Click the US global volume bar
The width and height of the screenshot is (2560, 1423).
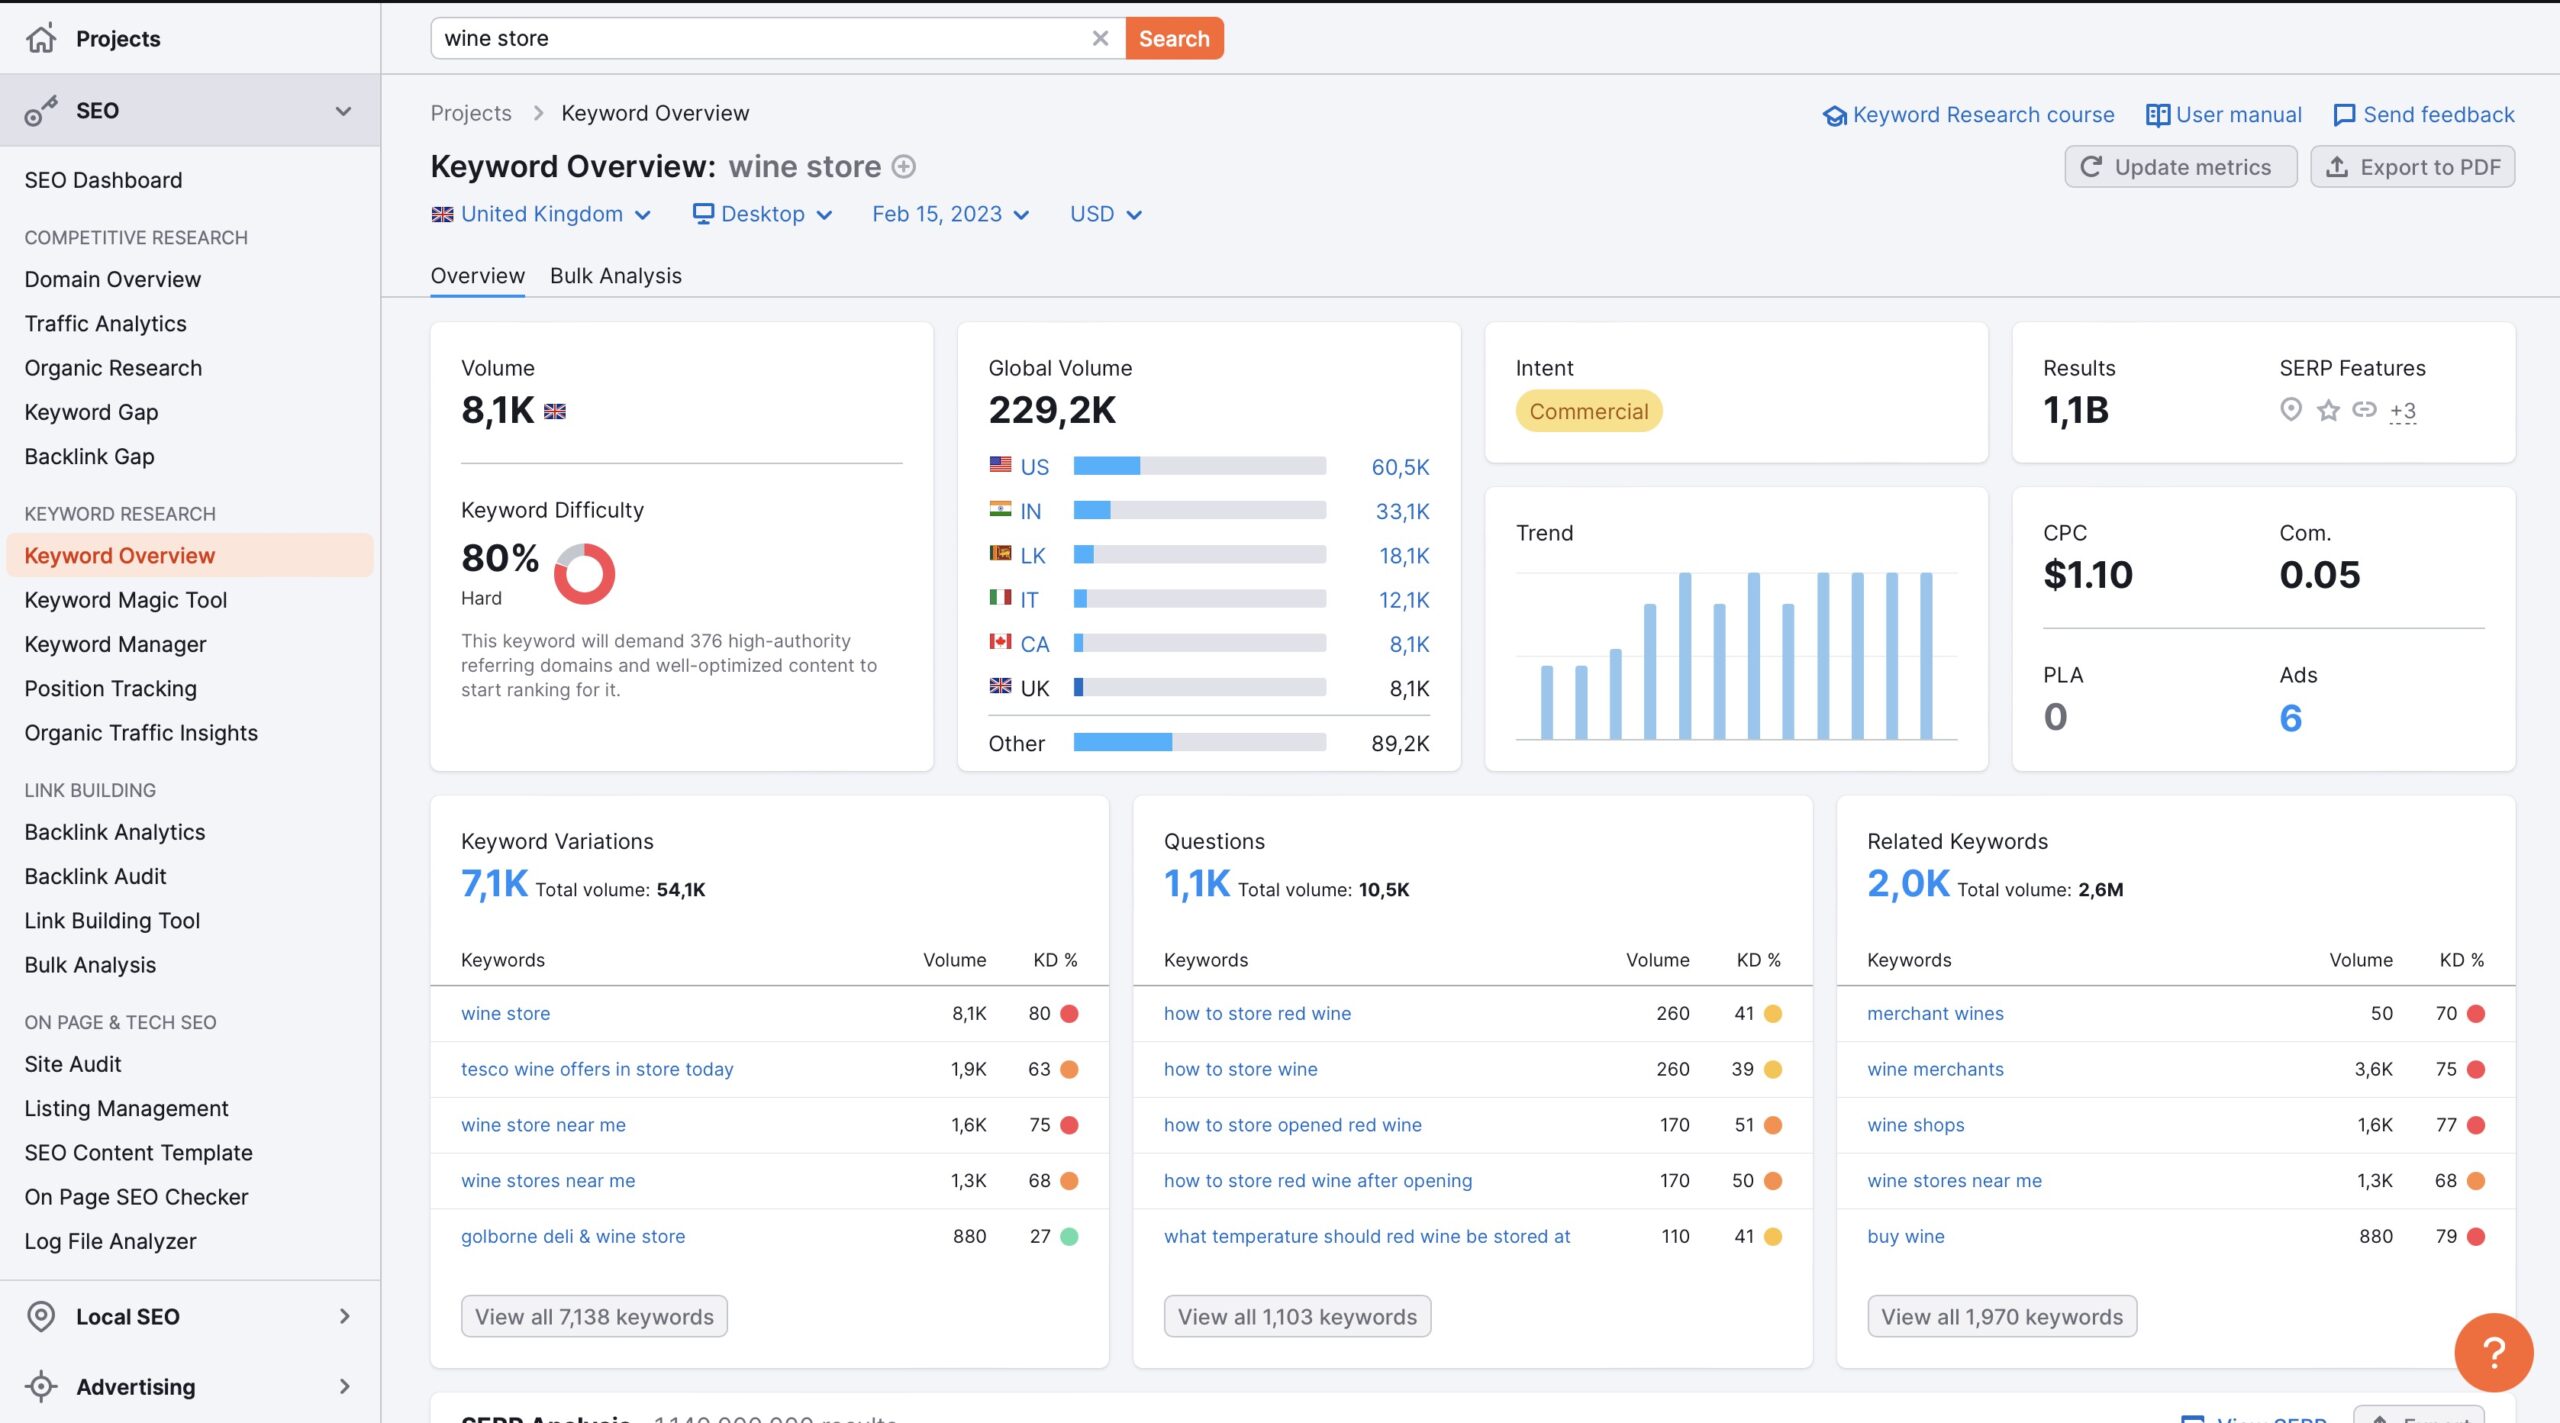[1199, 466]
